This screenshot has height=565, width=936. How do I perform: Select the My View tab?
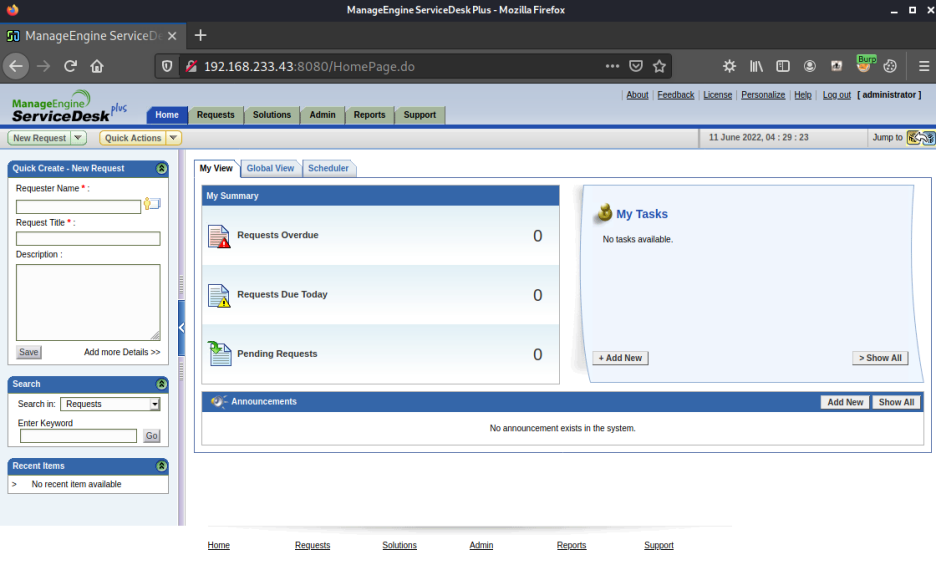coord(216,168)
